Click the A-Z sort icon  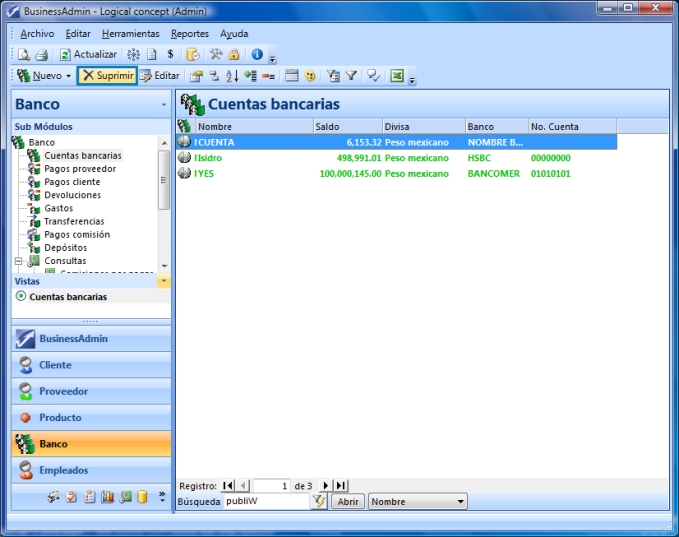231,76
